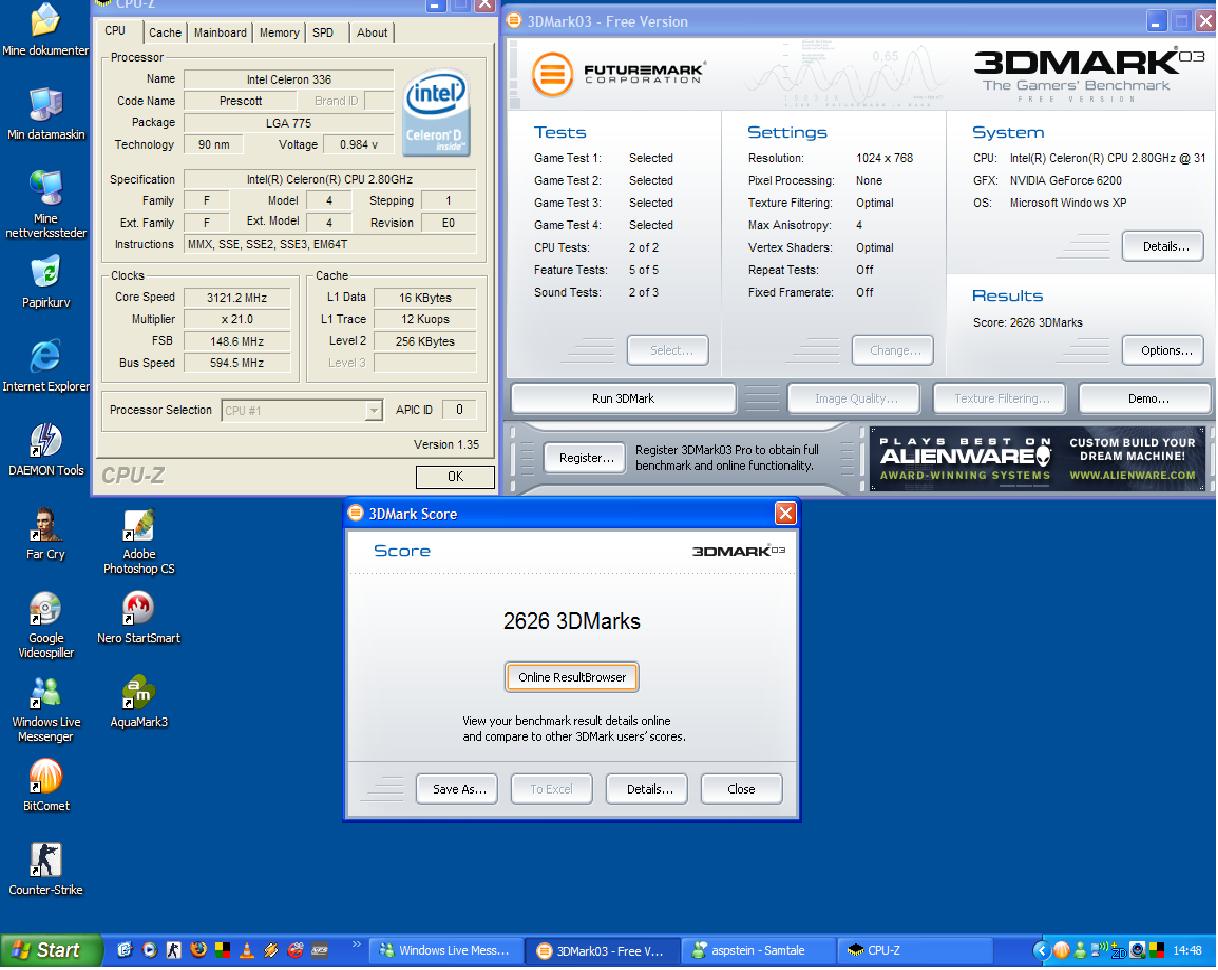
Task: Switch to the aspstein - Samtale taskbar item
Action: click(x=758, y=950)
